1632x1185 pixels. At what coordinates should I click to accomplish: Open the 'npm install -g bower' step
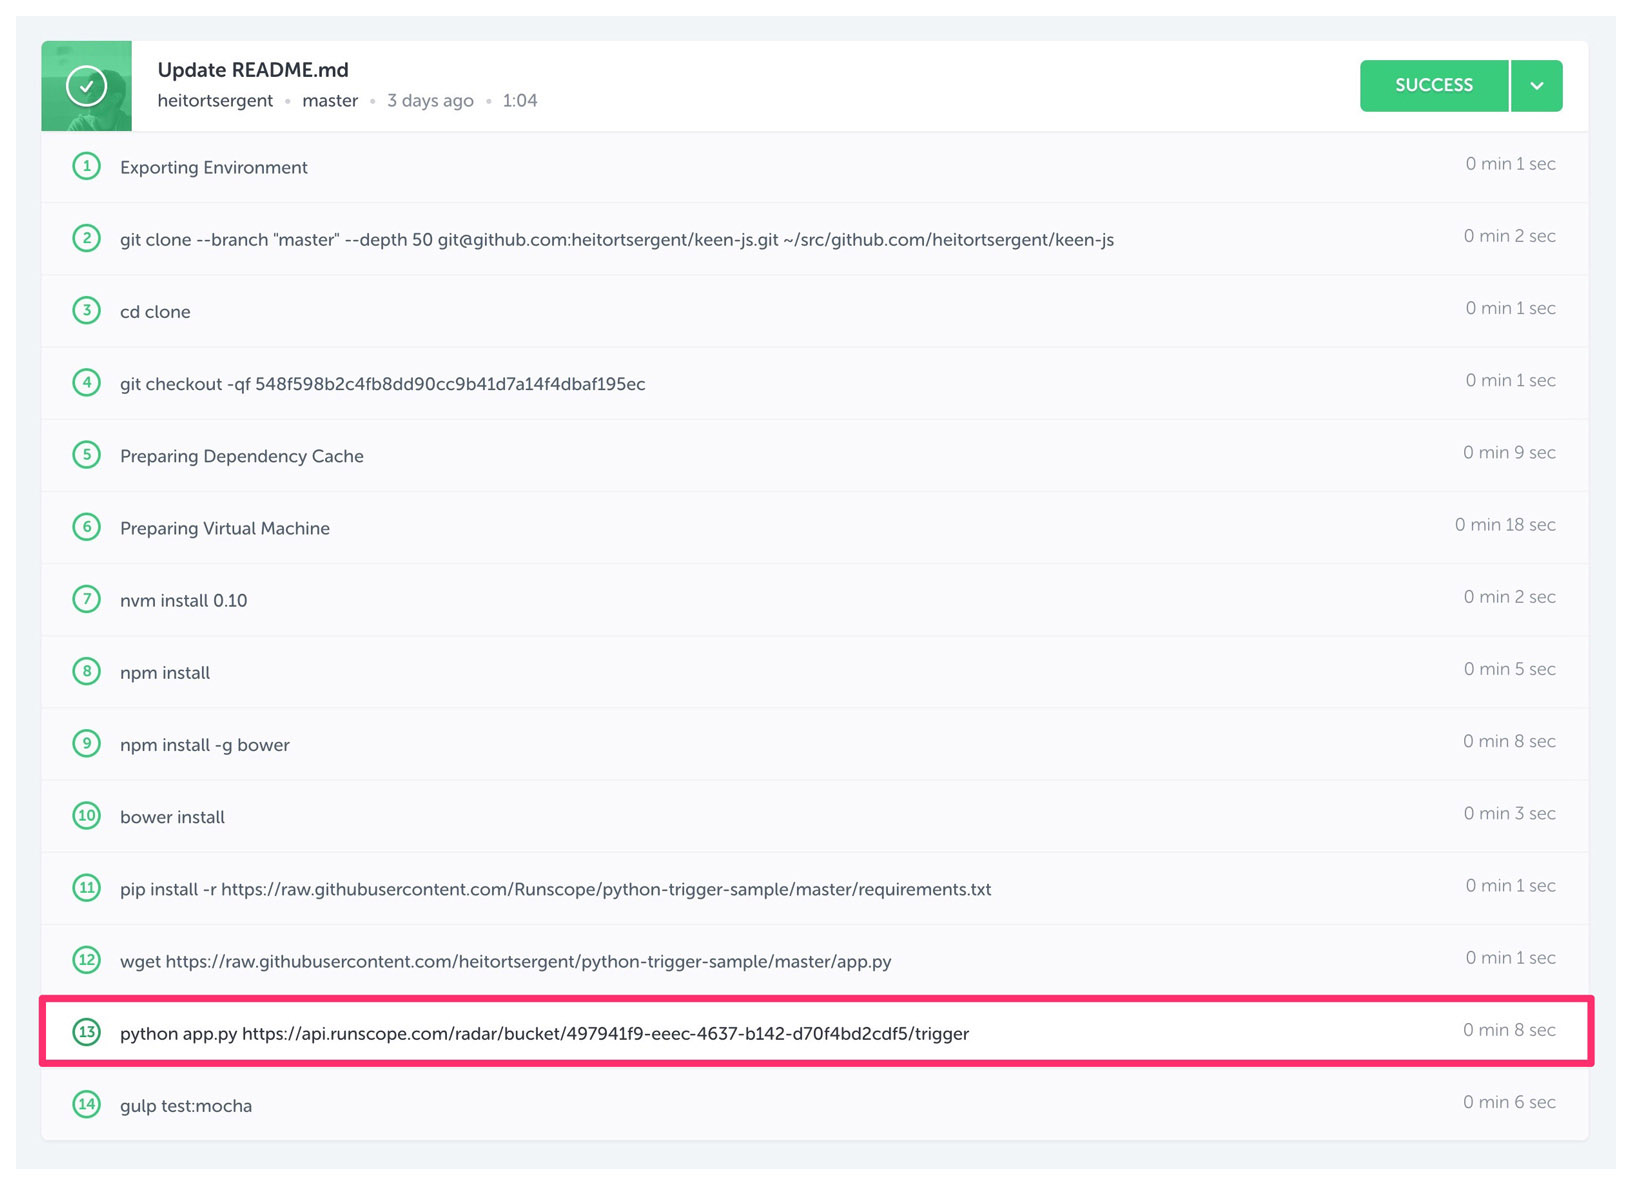coord(814,744)
